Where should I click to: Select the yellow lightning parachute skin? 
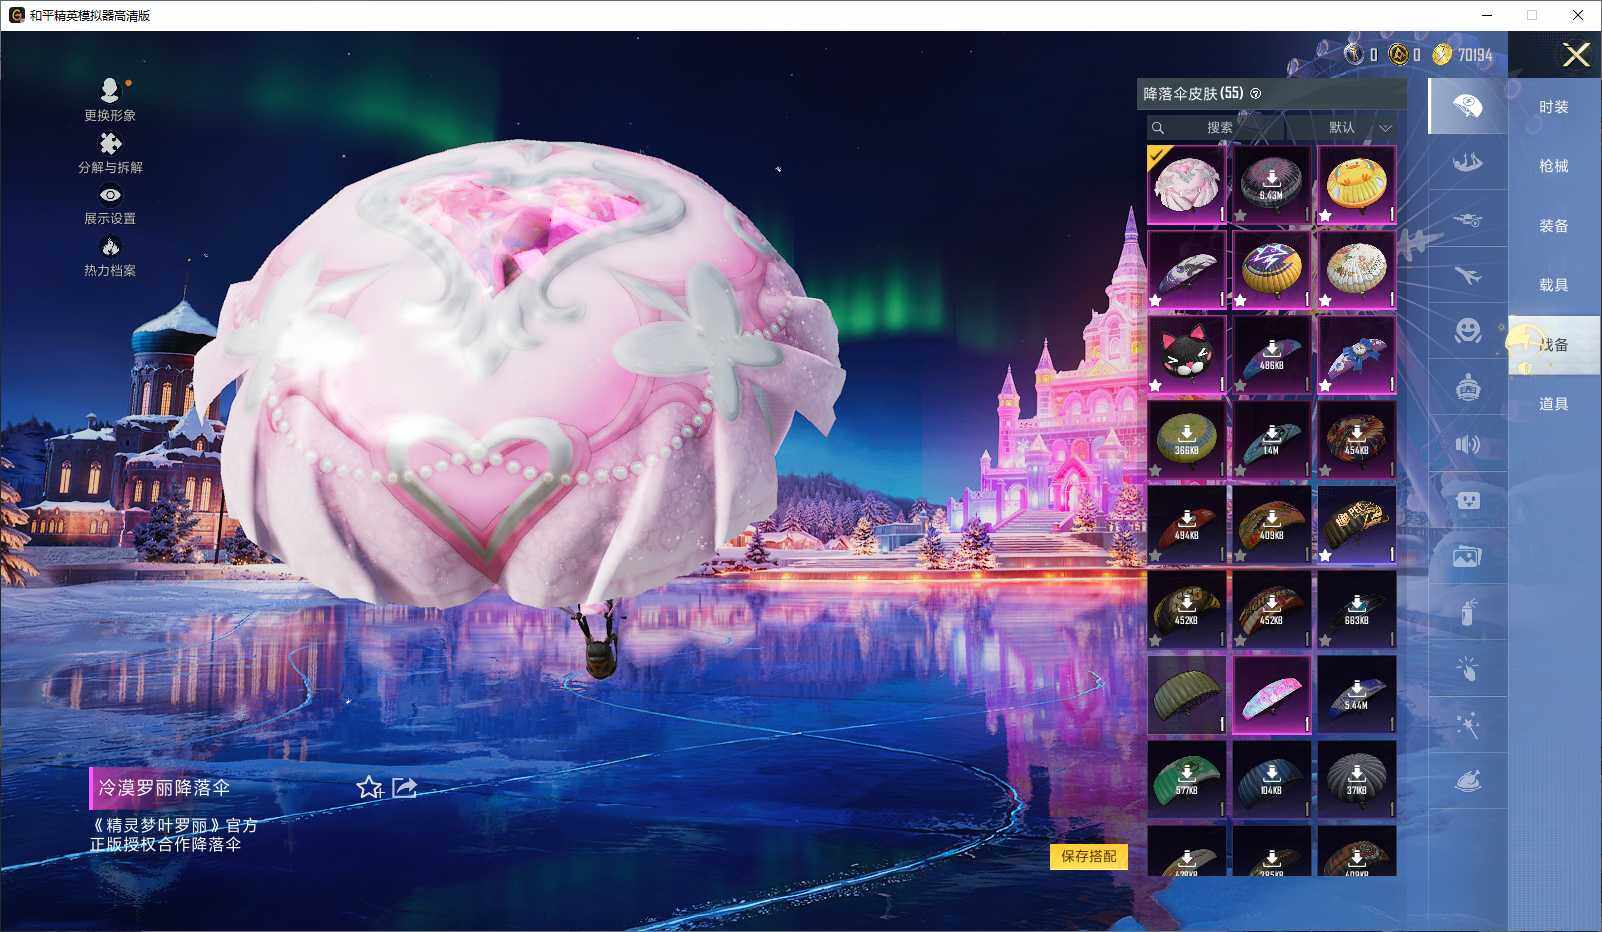pyautogui.click(x=1272, y=270)
